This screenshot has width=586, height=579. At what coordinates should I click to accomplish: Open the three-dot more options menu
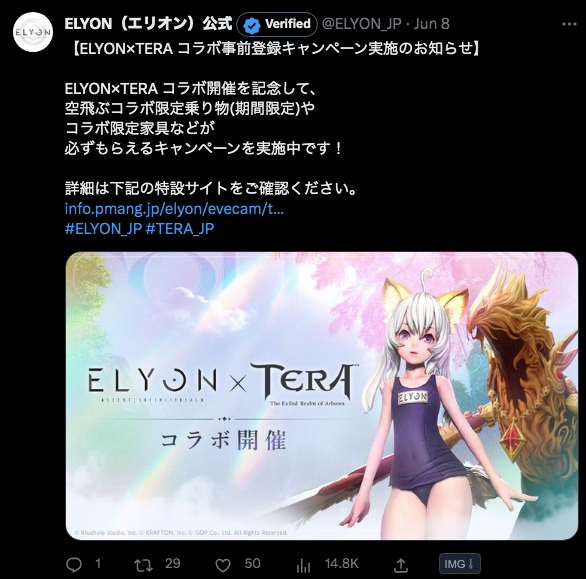pos(569,24)
